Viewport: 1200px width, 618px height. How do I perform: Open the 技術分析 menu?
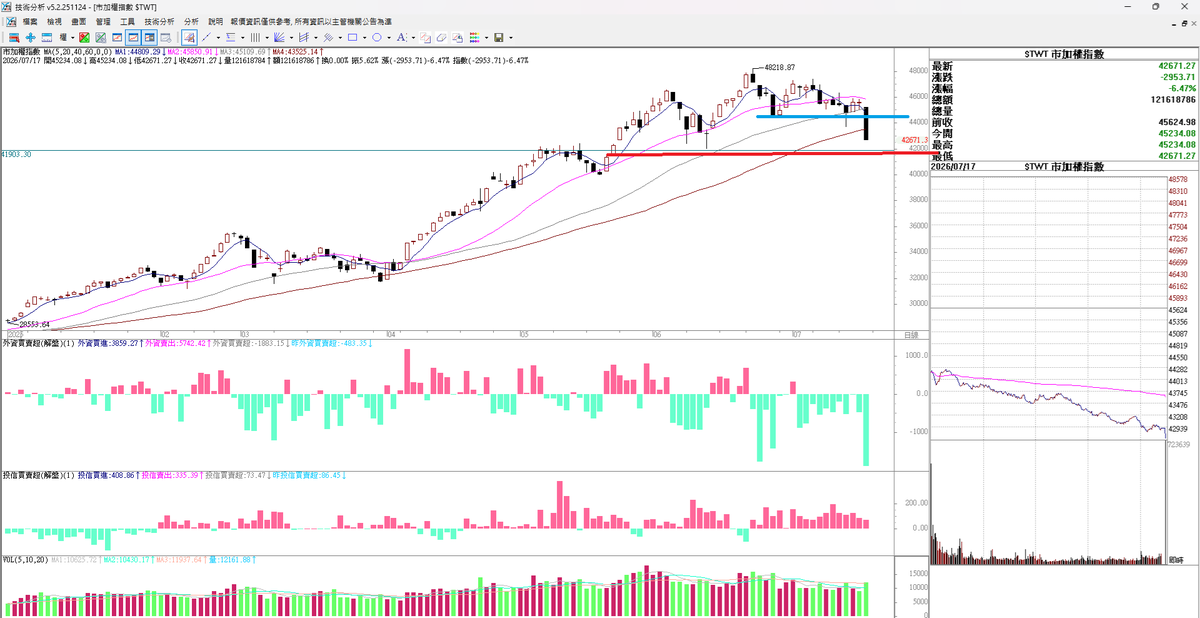158,20
